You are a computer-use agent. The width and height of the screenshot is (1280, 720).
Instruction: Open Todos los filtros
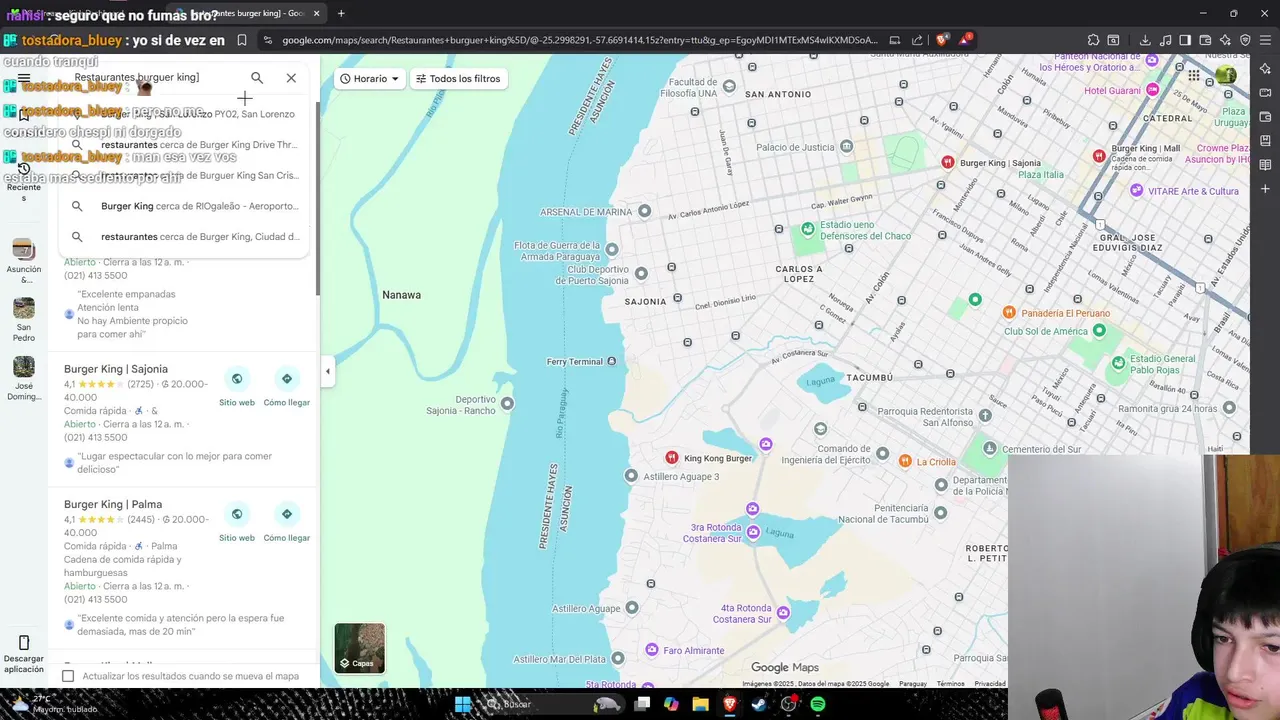pyautogui.click(x=458, y=79)
